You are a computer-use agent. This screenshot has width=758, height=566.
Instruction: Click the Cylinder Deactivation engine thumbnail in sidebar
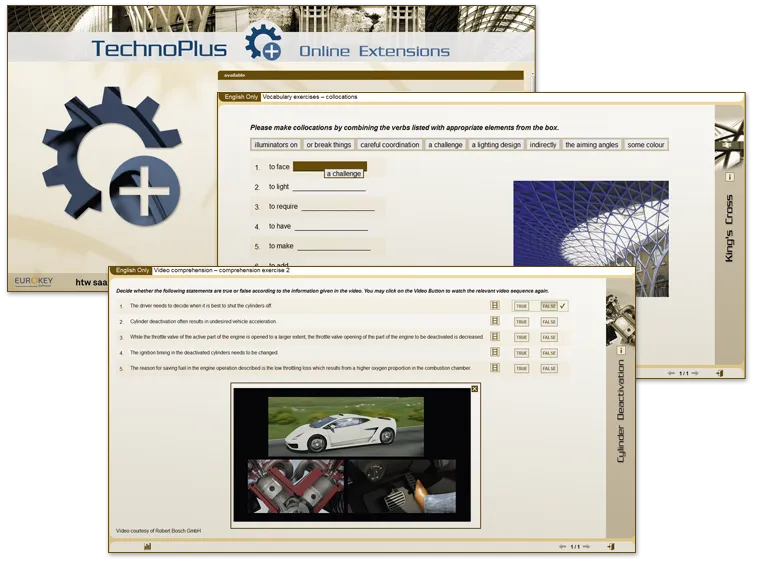point(620,318)
